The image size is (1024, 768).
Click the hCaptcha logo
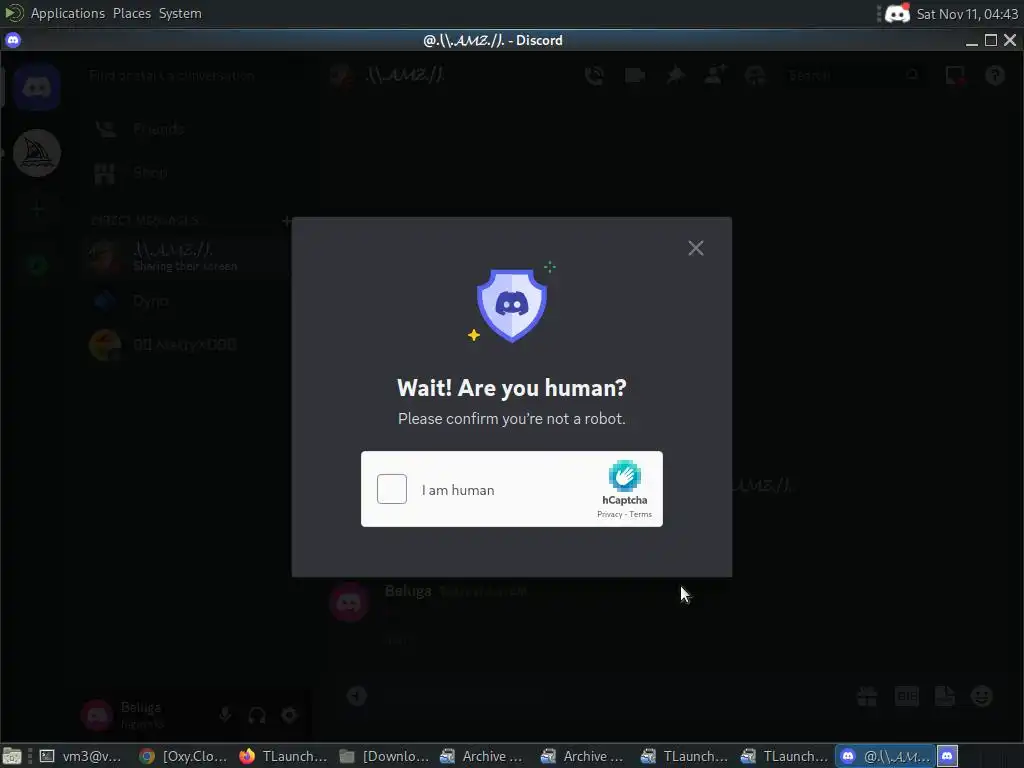[625, 476]
